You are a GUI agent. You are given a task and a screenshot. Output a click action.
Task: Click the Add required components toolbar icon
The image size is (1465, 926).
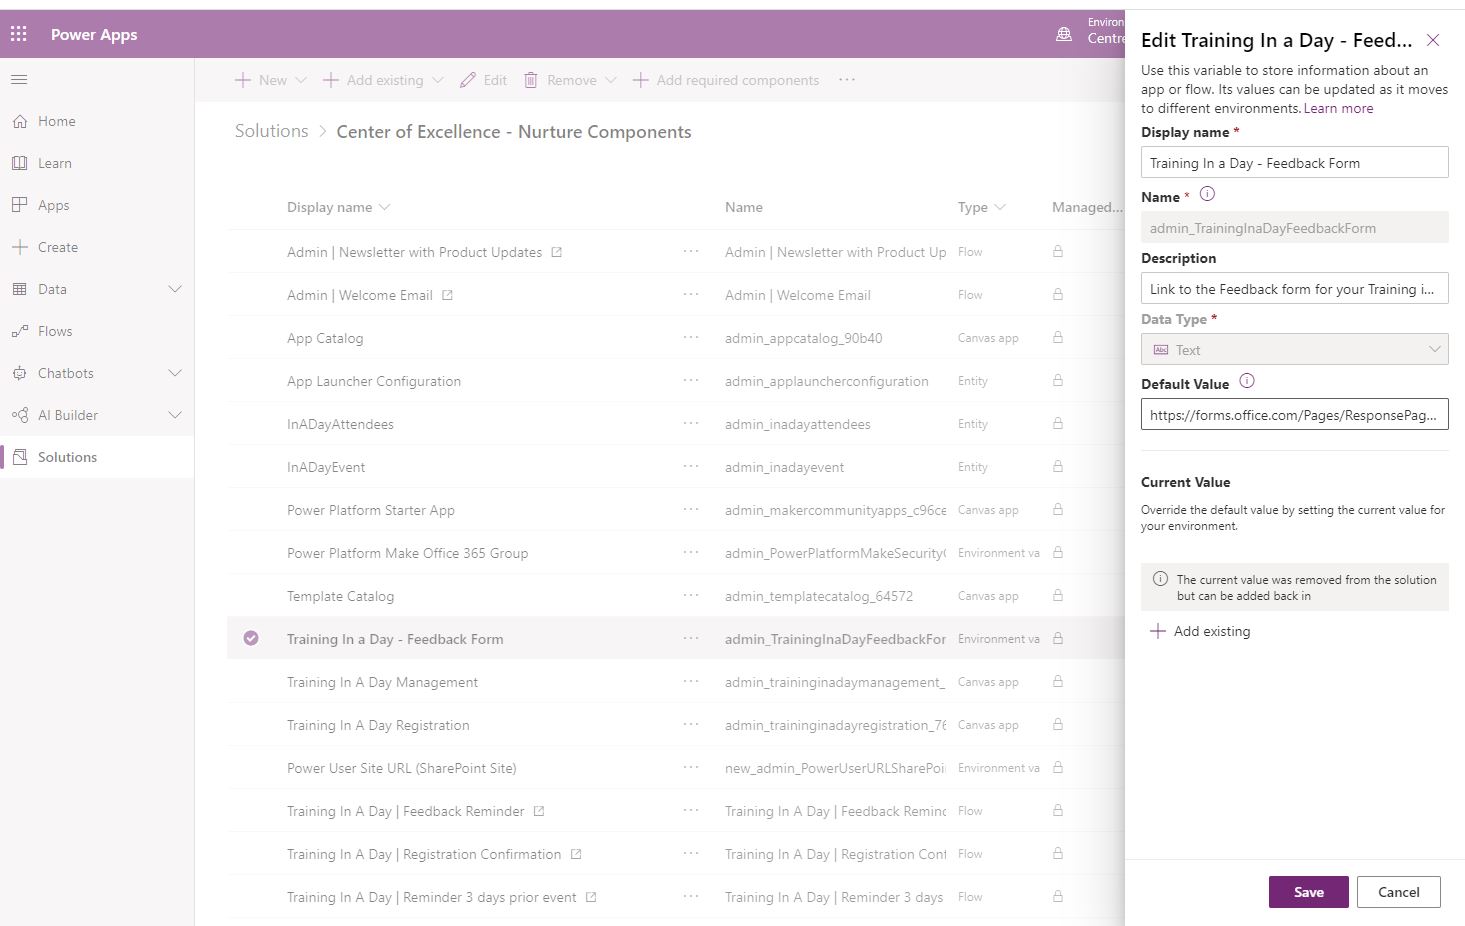pos(641,80)
